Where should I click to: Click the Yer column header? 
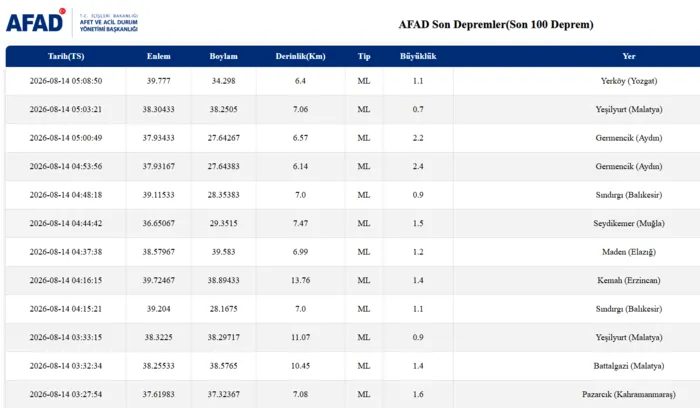629,56
